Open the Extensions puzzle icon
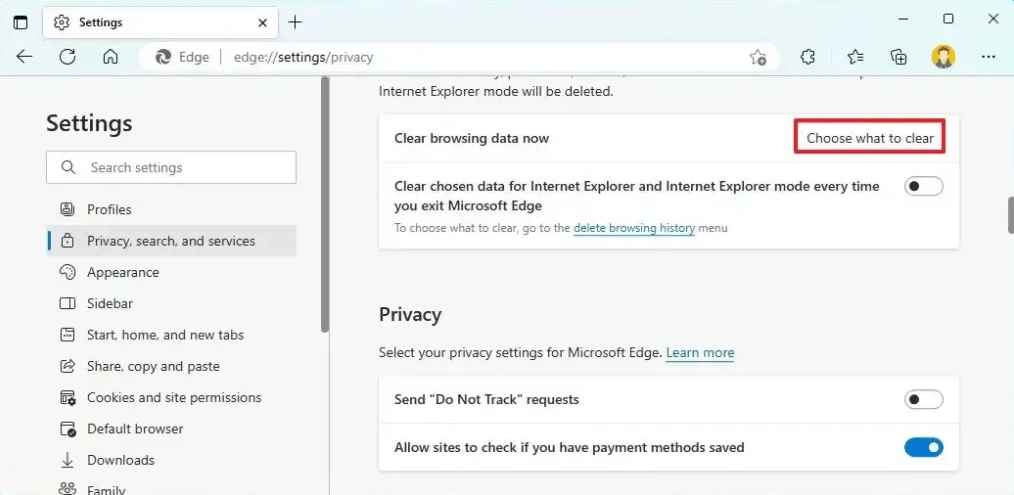This screenshot has height=495, width=1014. tap(808, 57)
